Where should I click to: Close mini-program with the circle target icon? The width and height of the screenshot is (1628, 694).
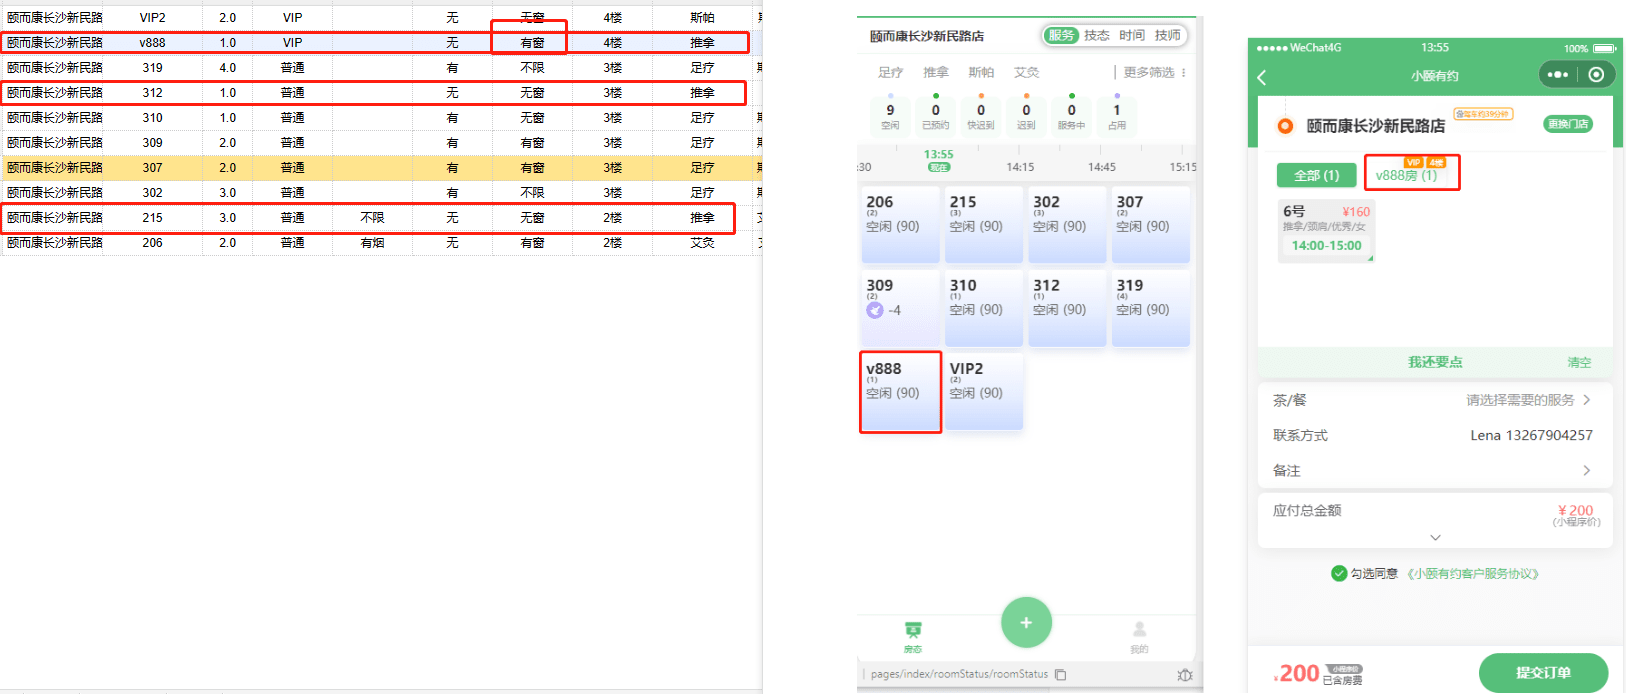pos(1596,75)
